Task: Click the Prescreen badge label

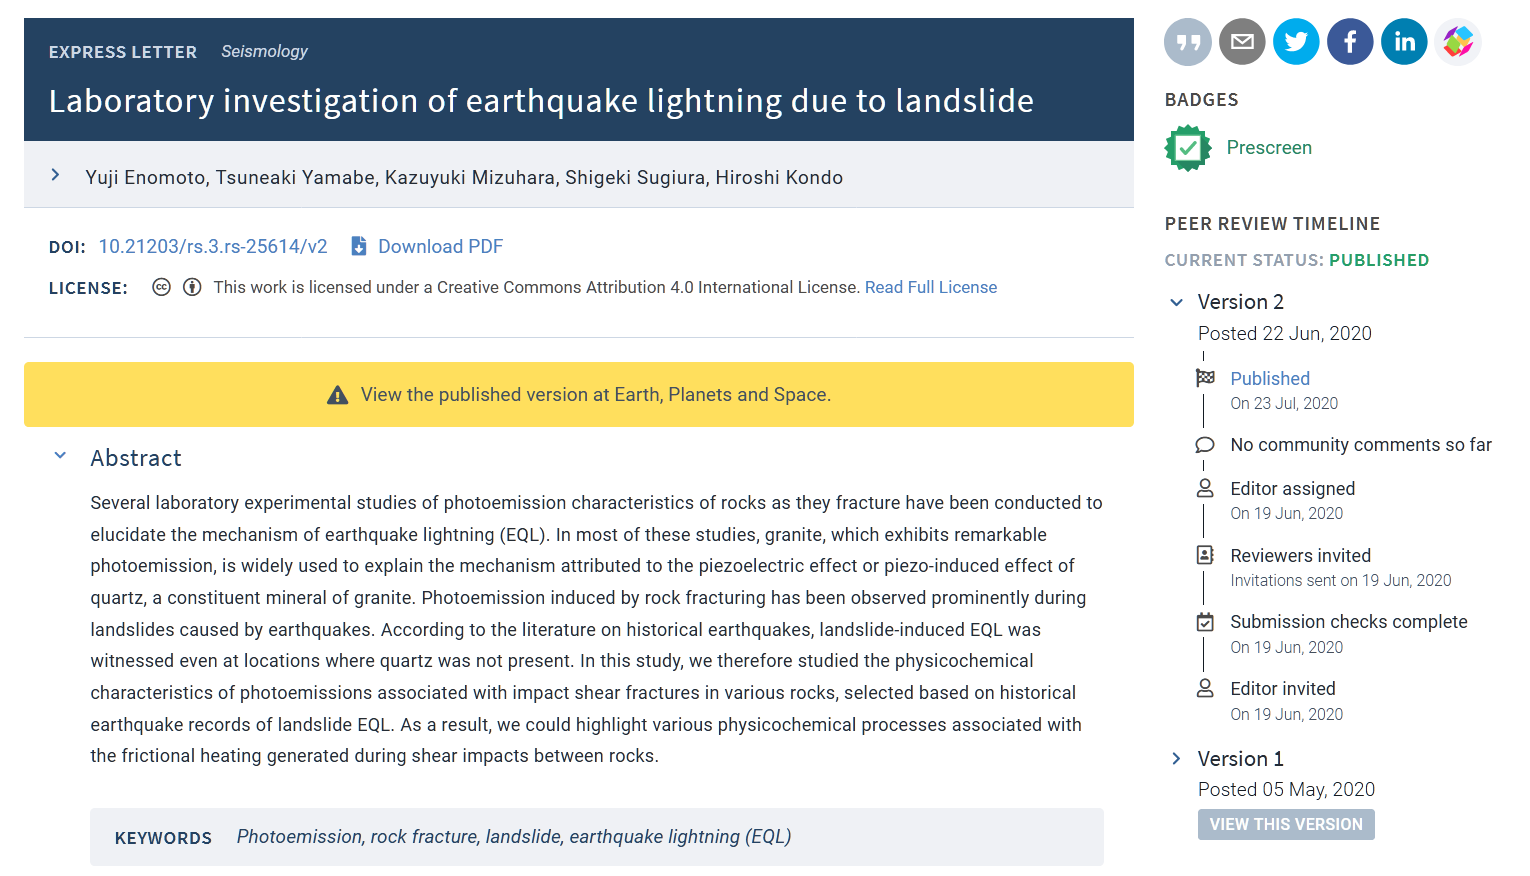Action: pos(1269,148)
